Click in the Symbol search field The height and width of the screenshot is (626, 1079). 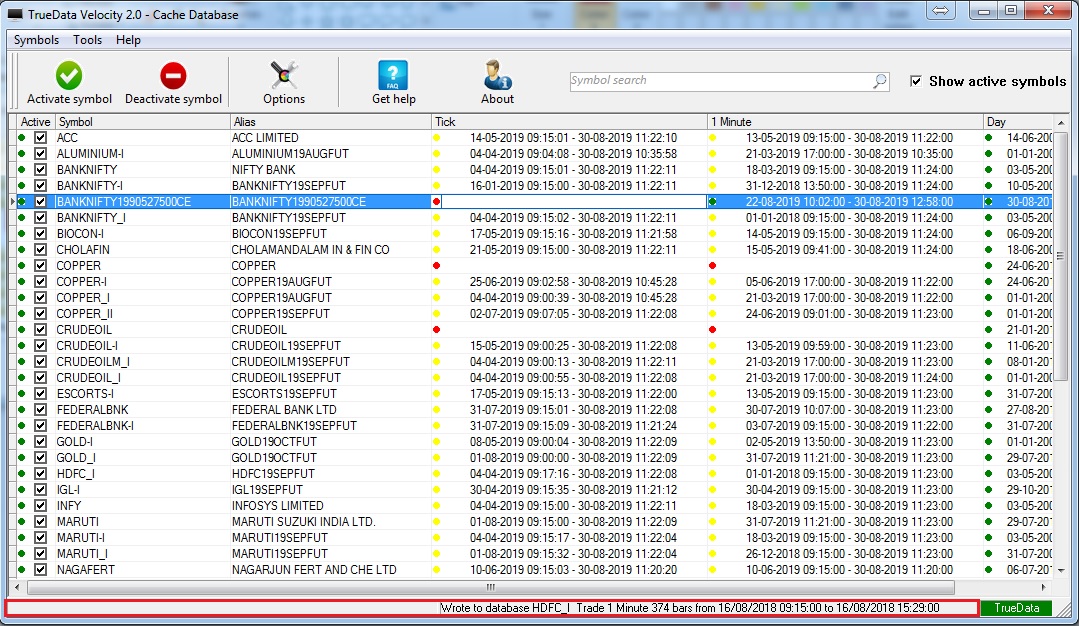tap(720, 81)
